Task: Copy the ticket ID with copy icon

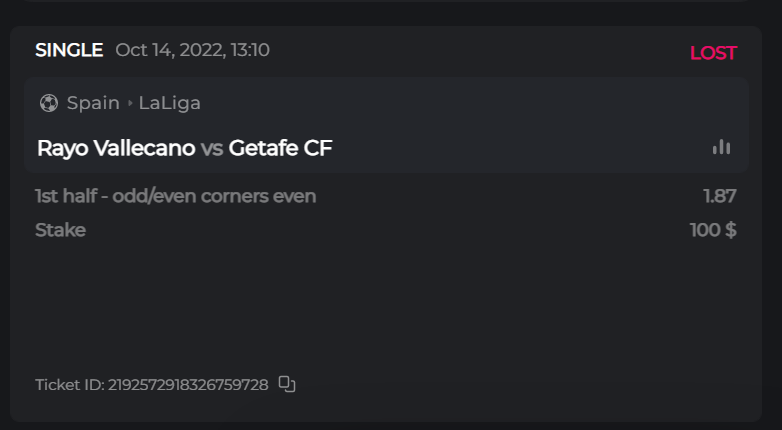Action: tap(287, 384)
